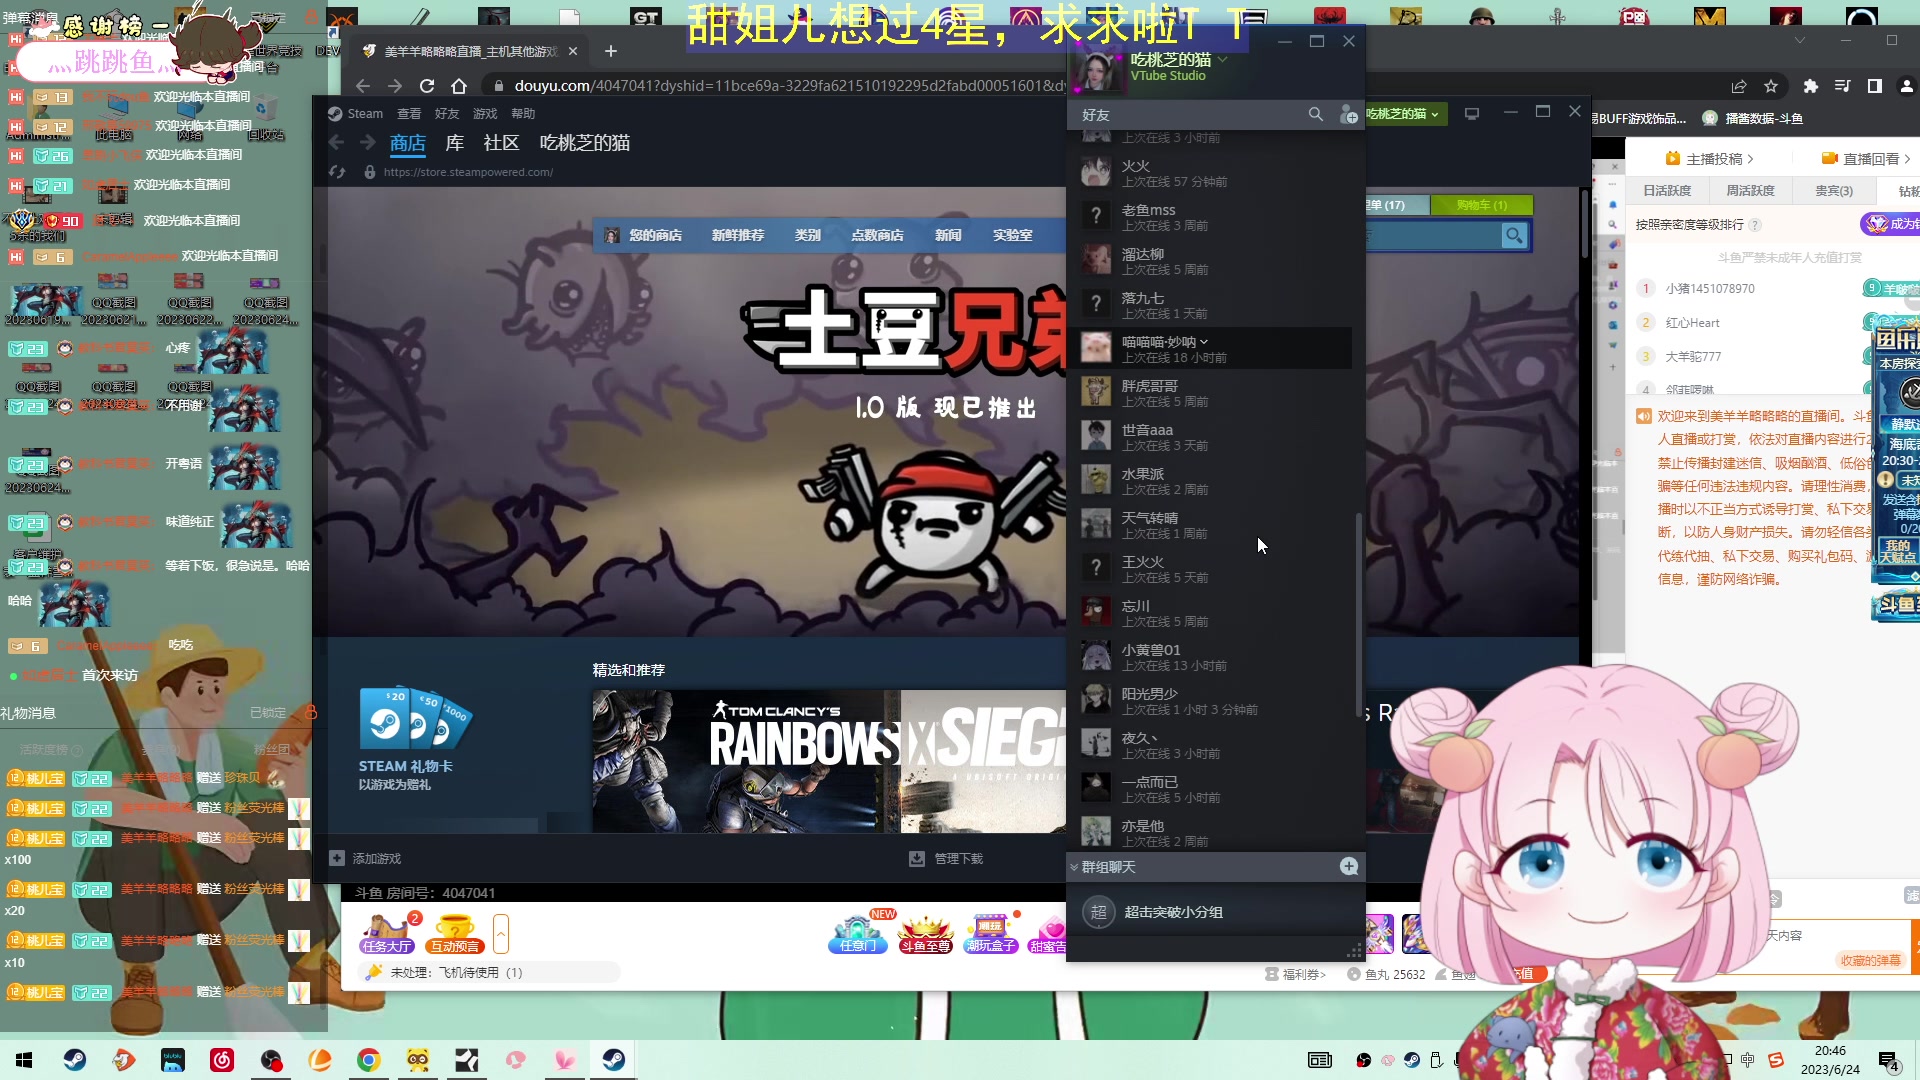
Task: Select 周活跃度 ranking tab
Action: [x=1750, y=191]
